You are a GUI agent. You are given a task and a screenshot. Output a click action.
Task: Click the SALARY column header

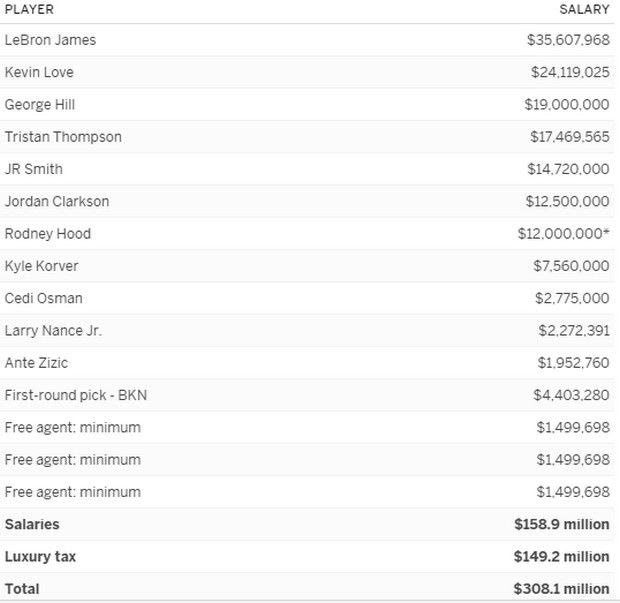584,9
